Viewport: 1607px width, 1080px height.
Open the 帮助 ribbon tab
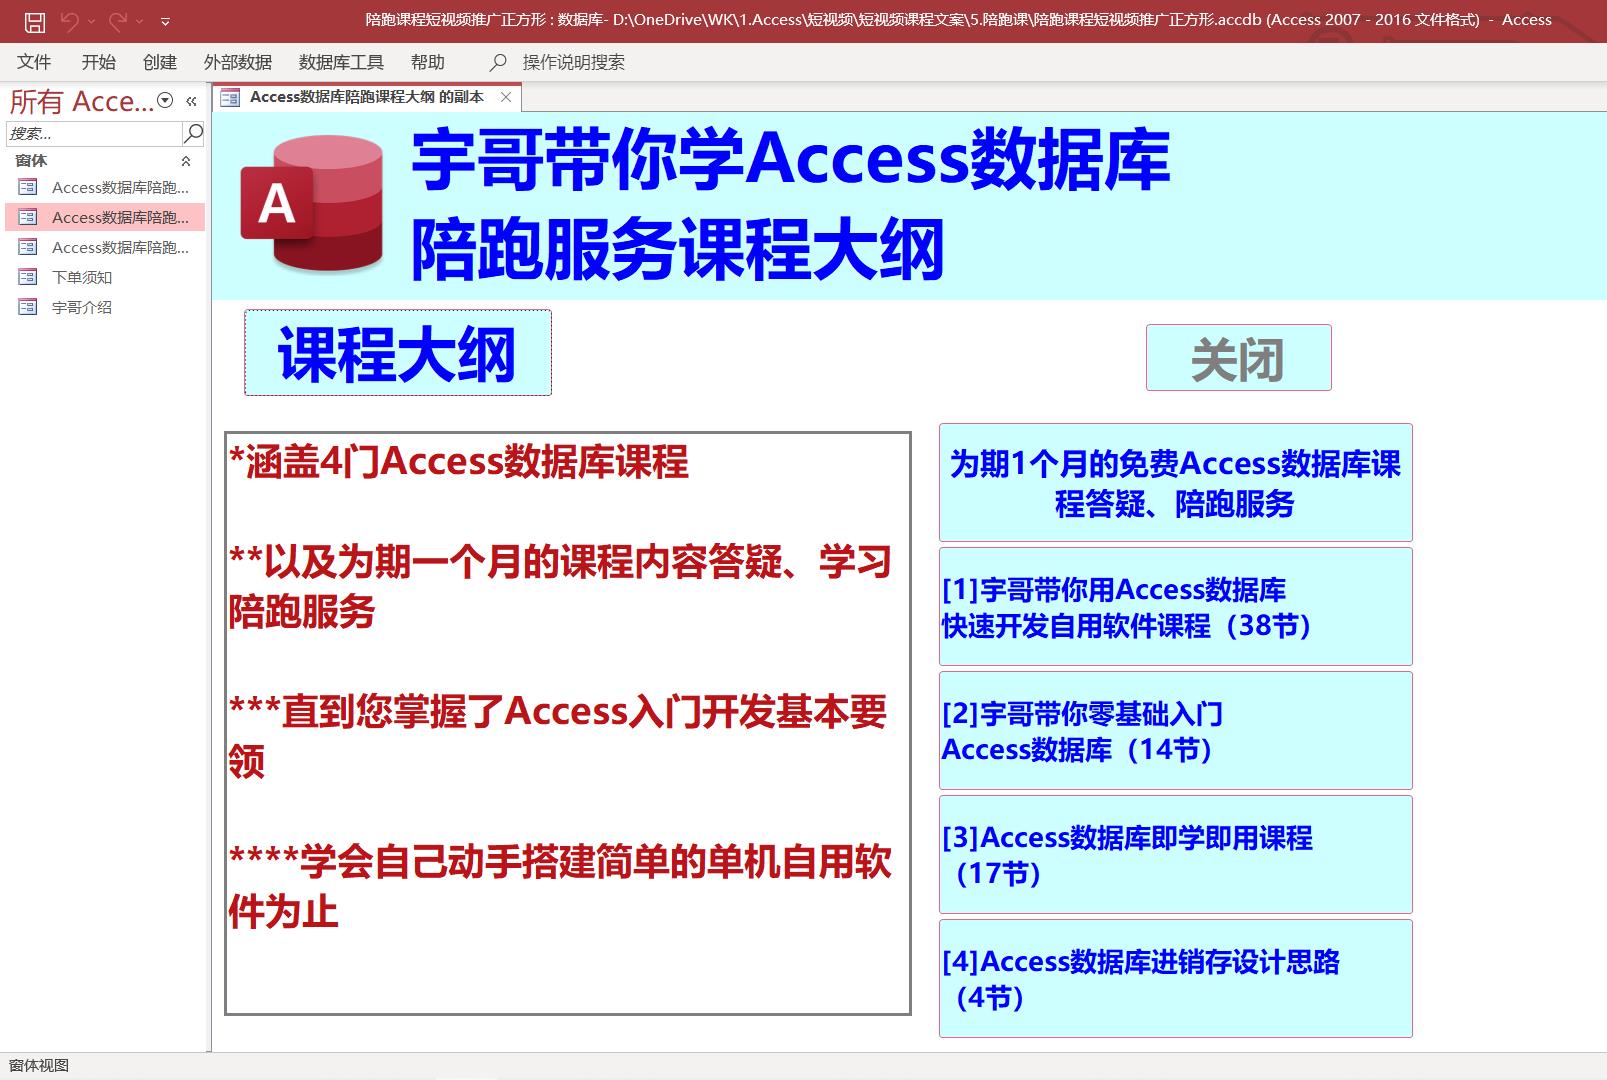[427, 62]
